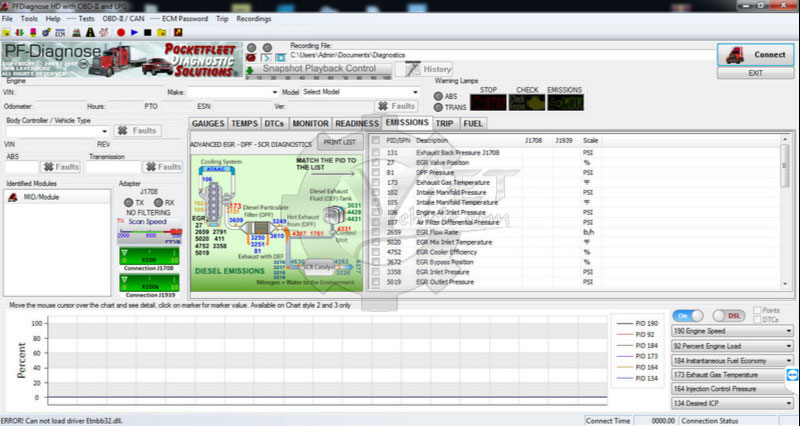
Task: Click the PID list vertical scrollbar
Action: (785, 212)
